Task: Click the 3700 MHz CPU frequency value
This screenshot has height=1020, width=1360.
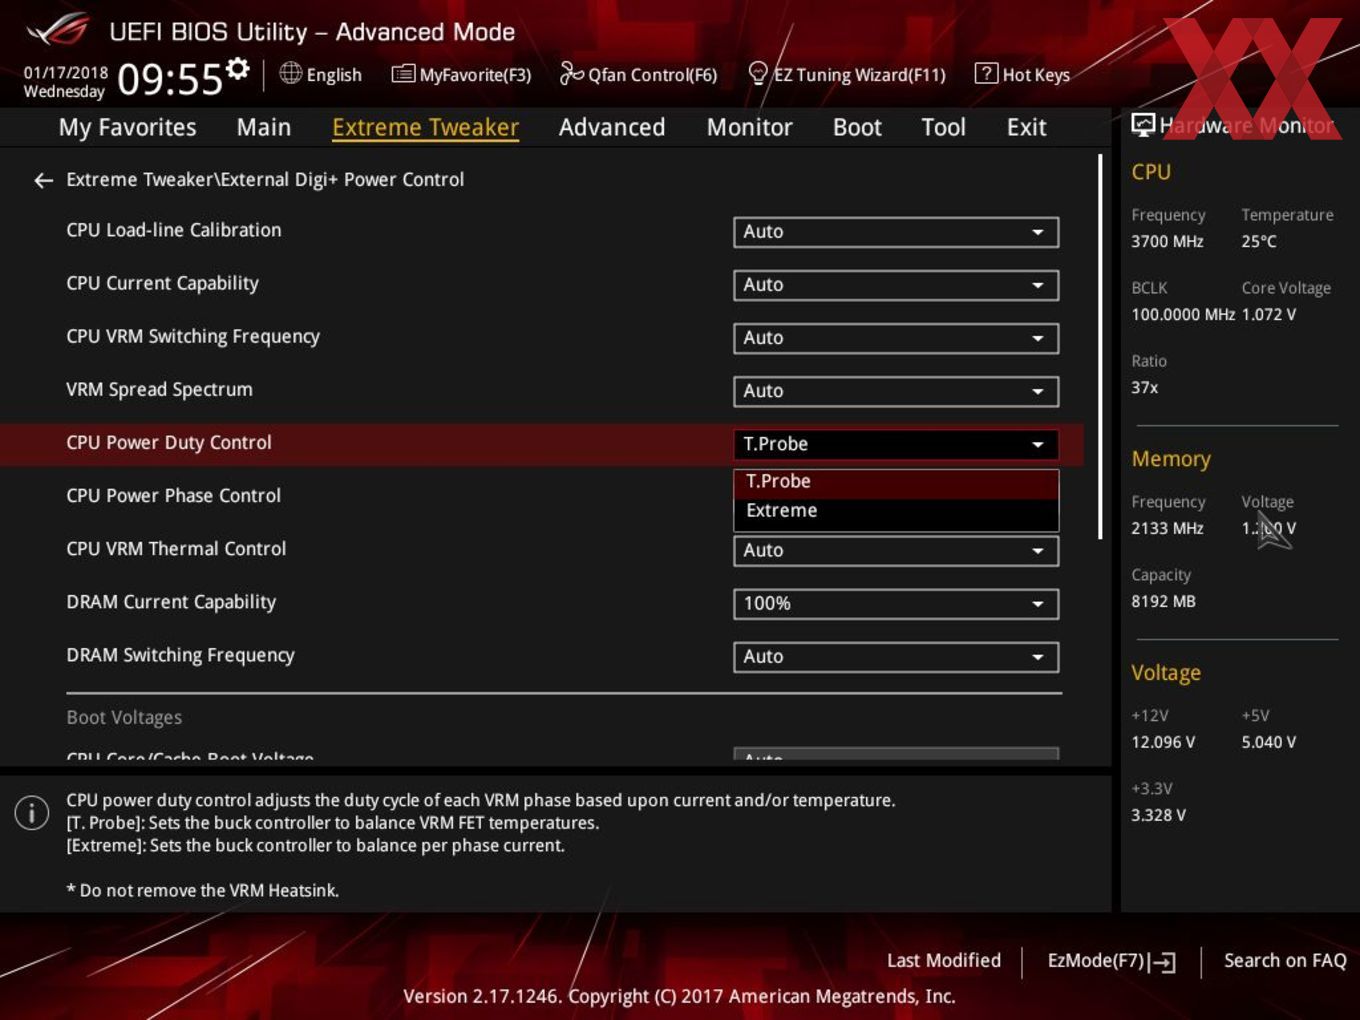Action: click(1167, 241)
